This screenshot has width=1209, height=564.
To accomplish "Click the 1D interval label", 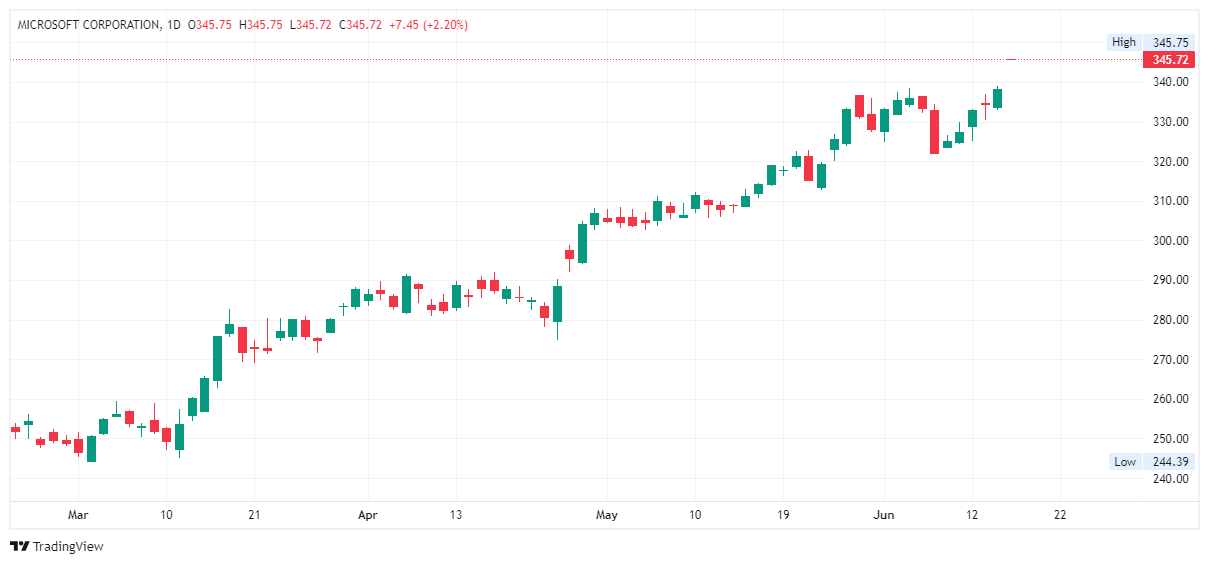I will 174,24.
